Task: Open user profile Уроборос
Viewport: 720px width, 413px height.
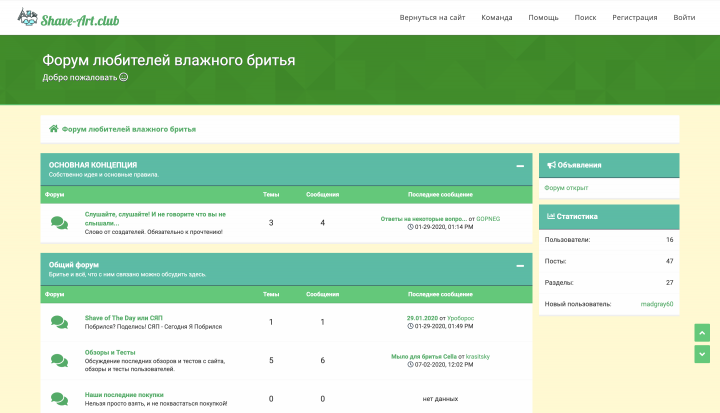Action: pyautogui.click(x=461, y=318)
